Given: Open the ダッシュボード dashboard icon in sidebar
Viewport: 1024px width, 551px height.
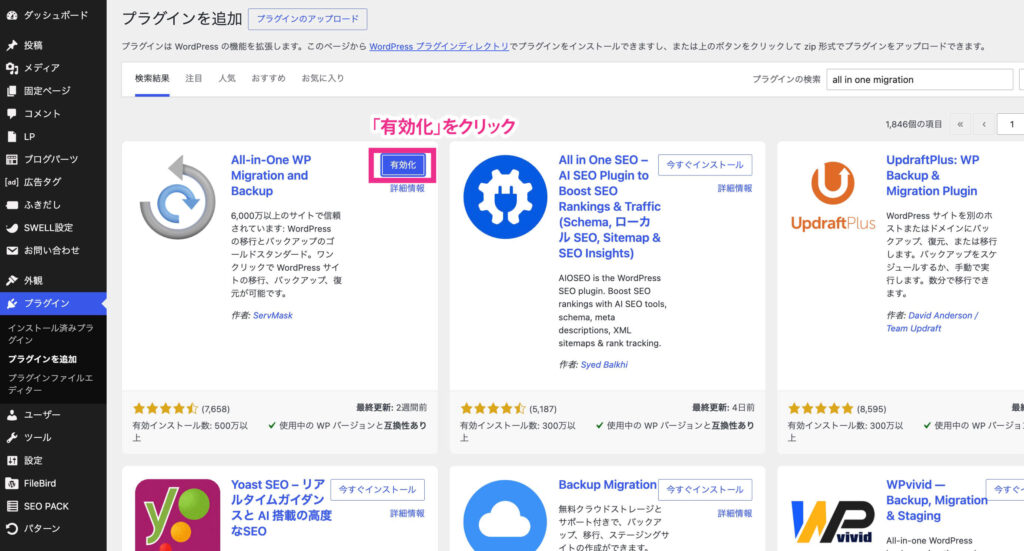Looking at the screenshot, I should [x=12, y=15].
